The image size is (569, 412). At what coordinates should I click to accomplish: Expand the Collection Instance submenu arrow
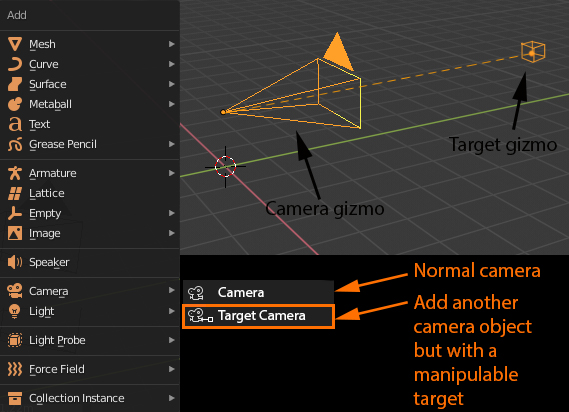(x=172, y=398)
